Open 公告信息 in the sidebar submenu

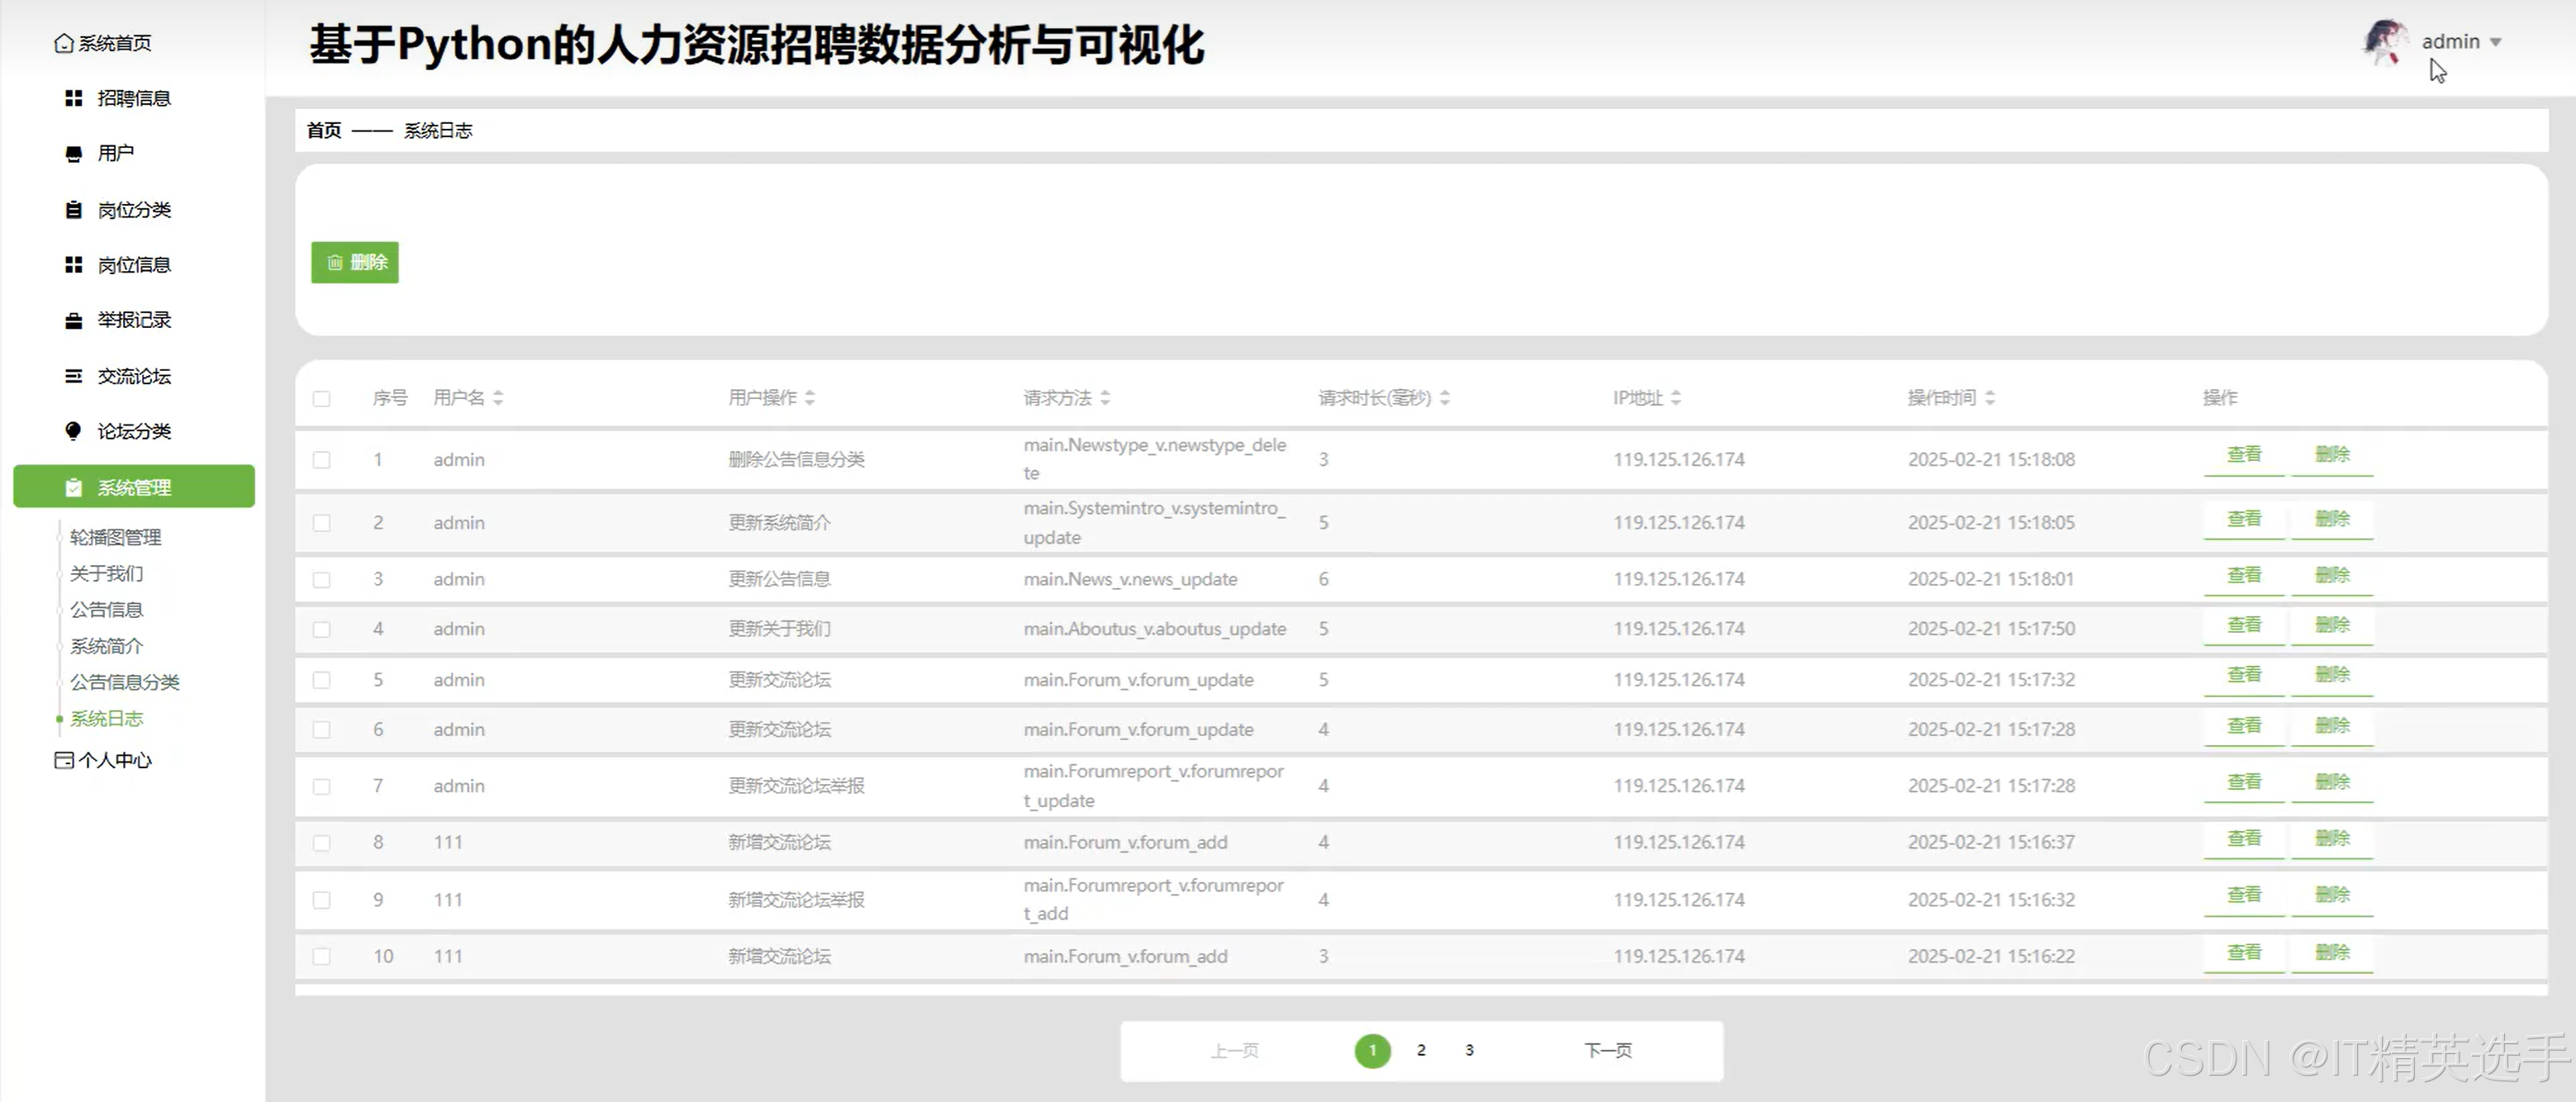(x=106, y=610)
